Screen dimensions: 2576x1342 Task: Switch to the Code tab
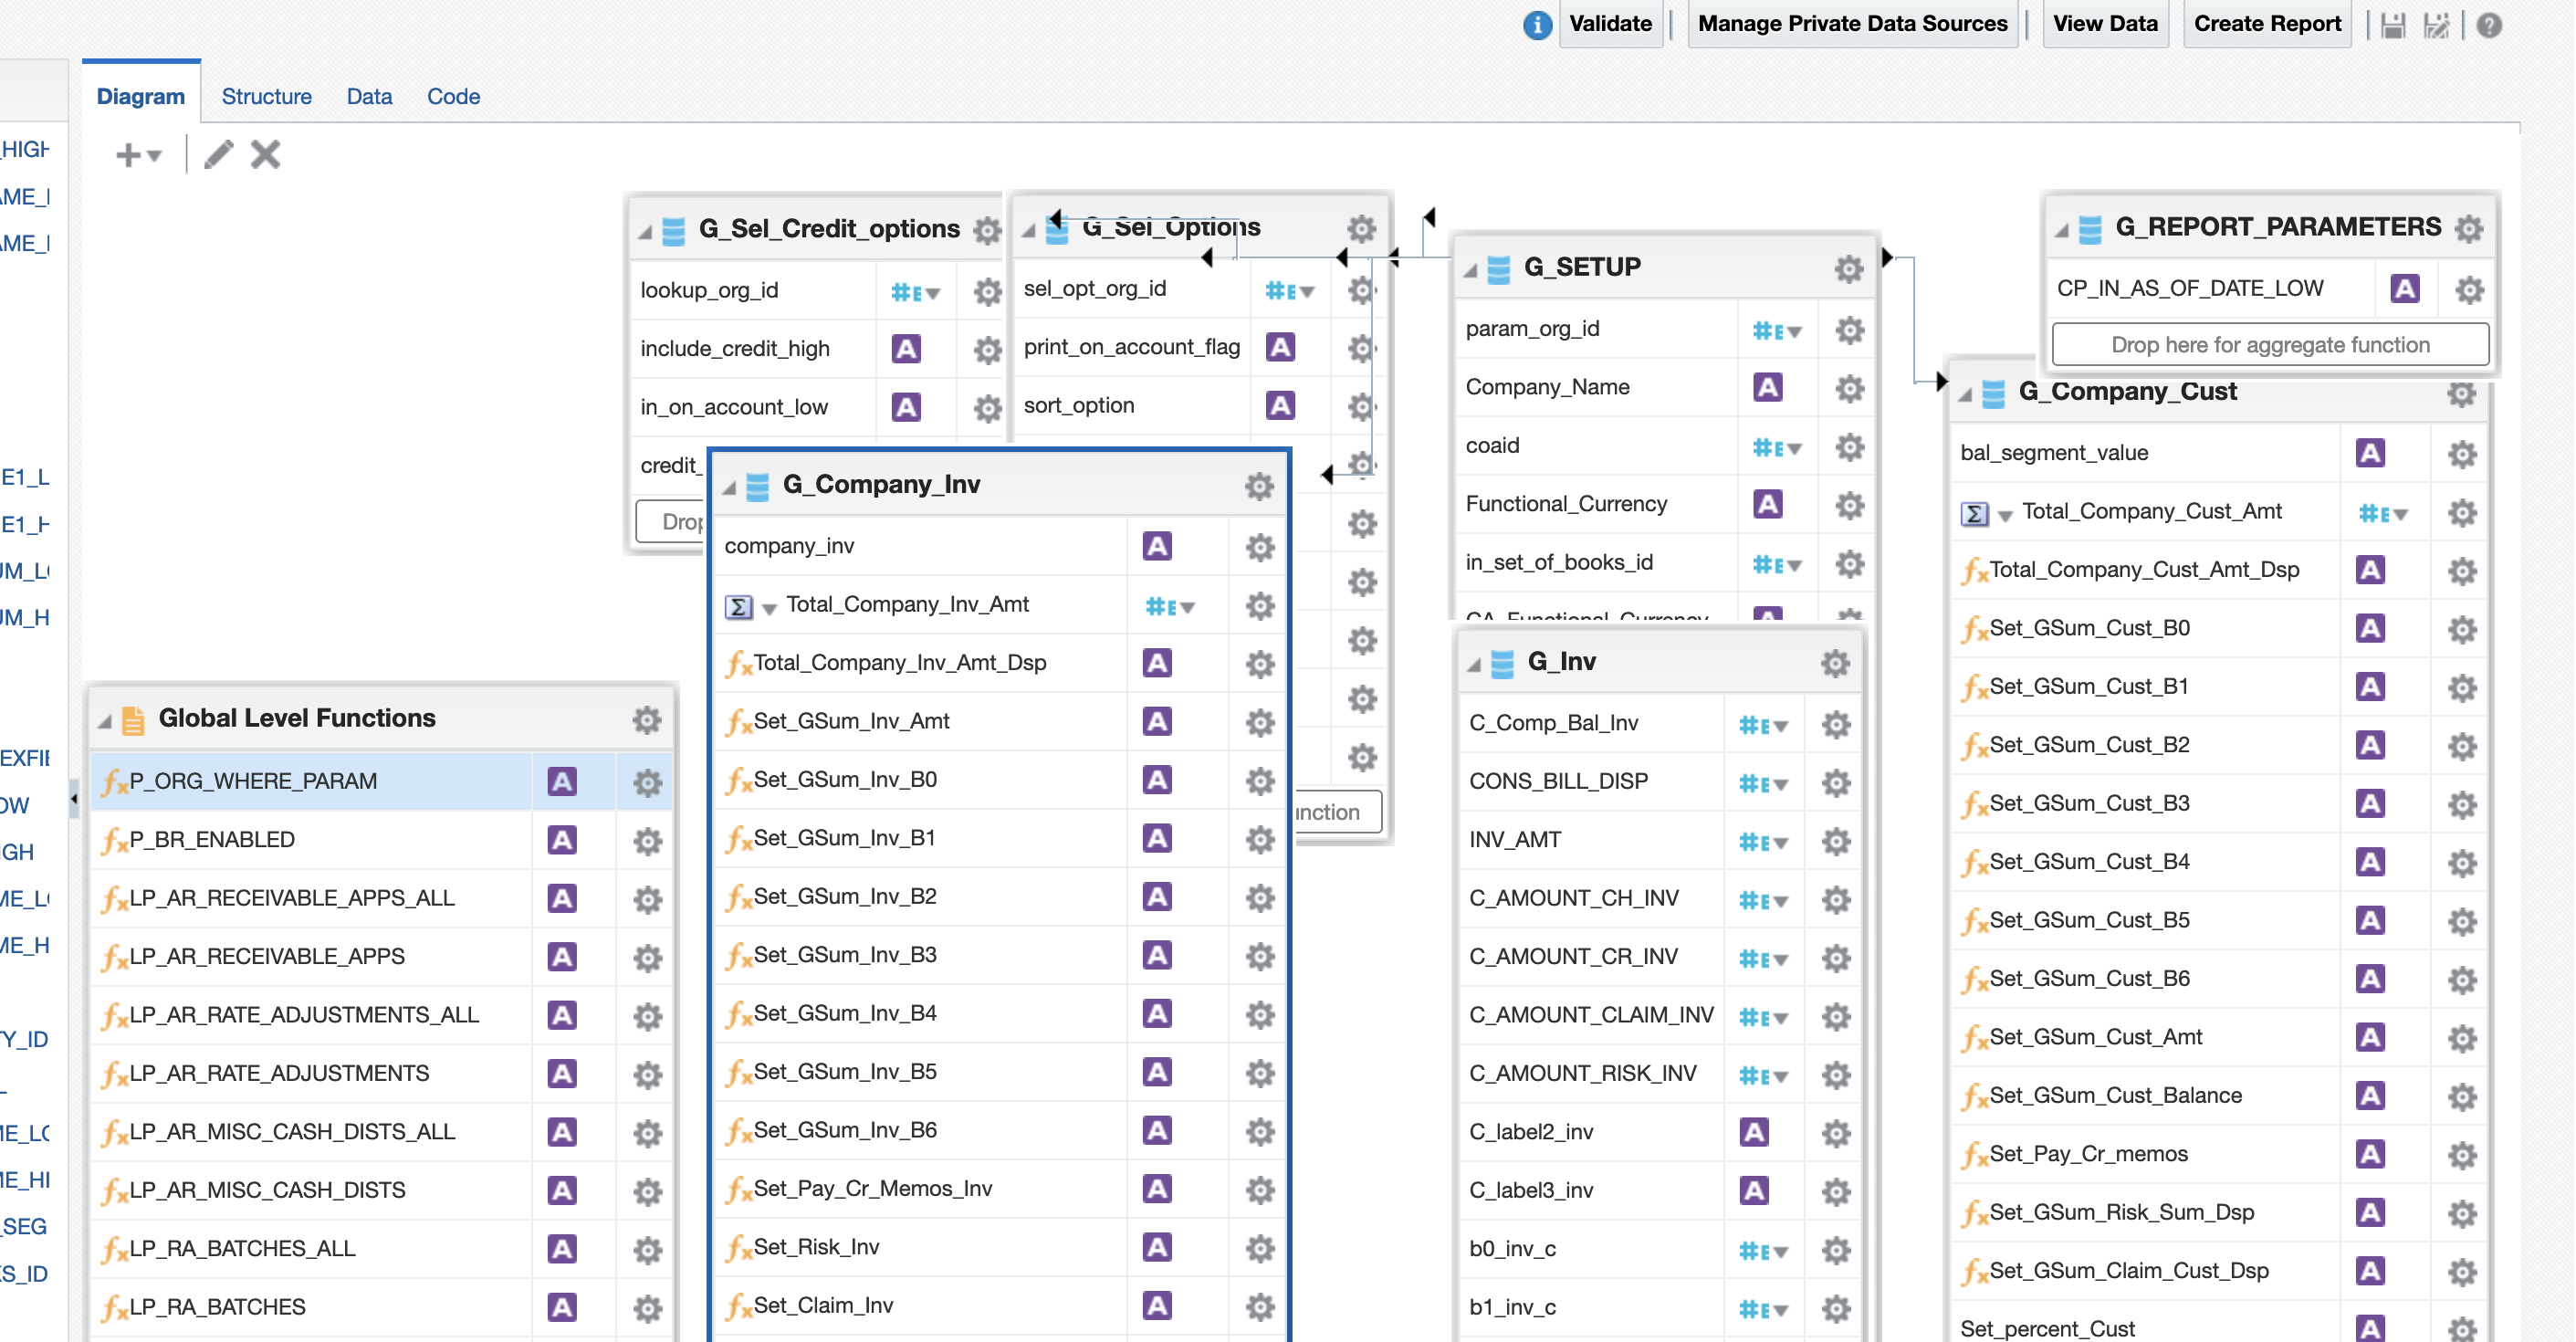(453, 96)
